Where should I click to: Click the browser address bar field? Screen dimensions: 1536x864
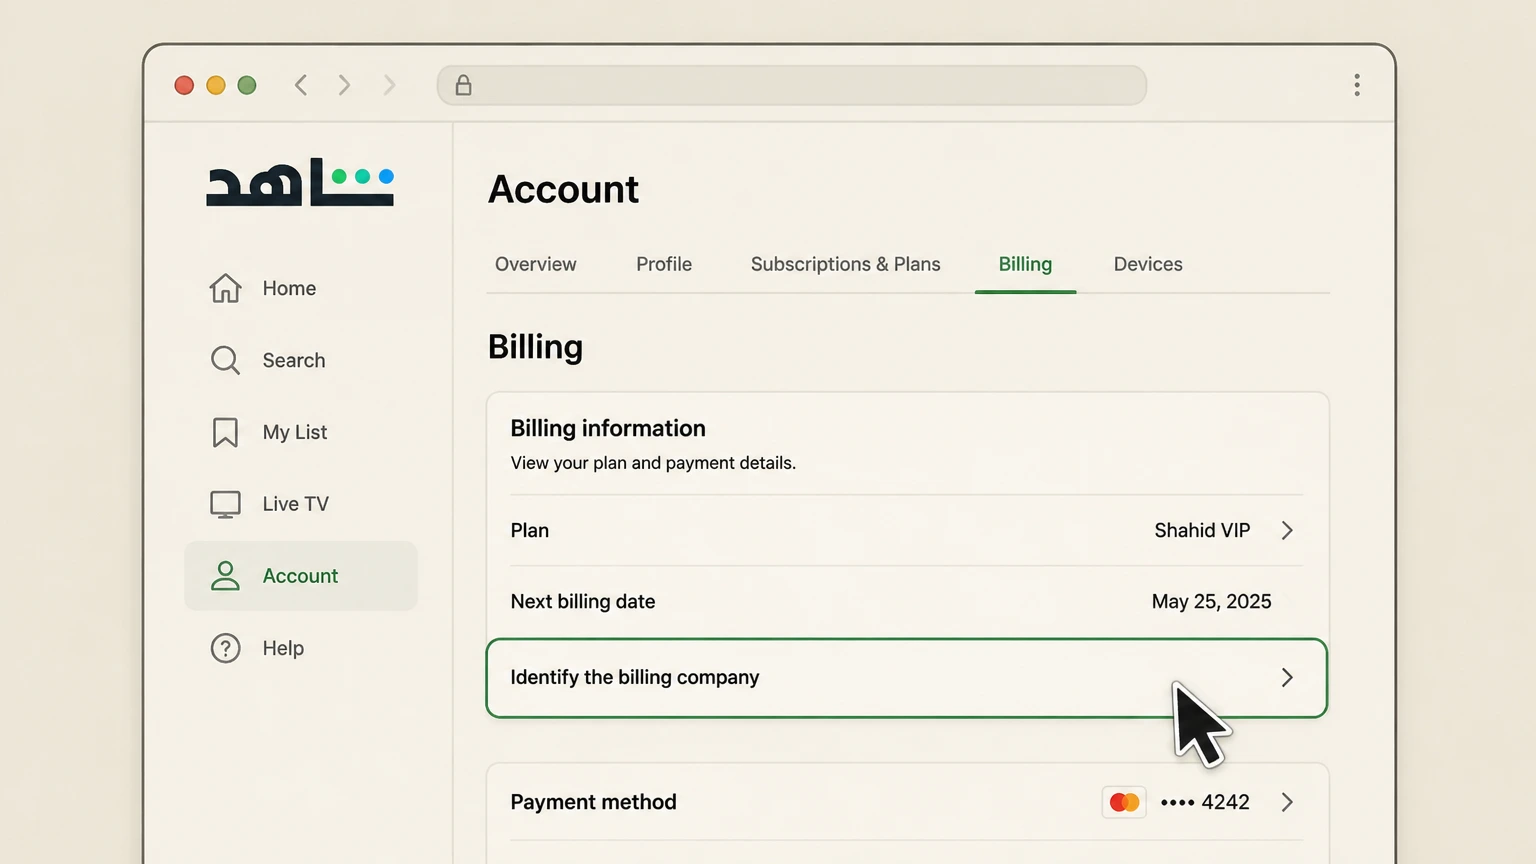coord(792,85)
